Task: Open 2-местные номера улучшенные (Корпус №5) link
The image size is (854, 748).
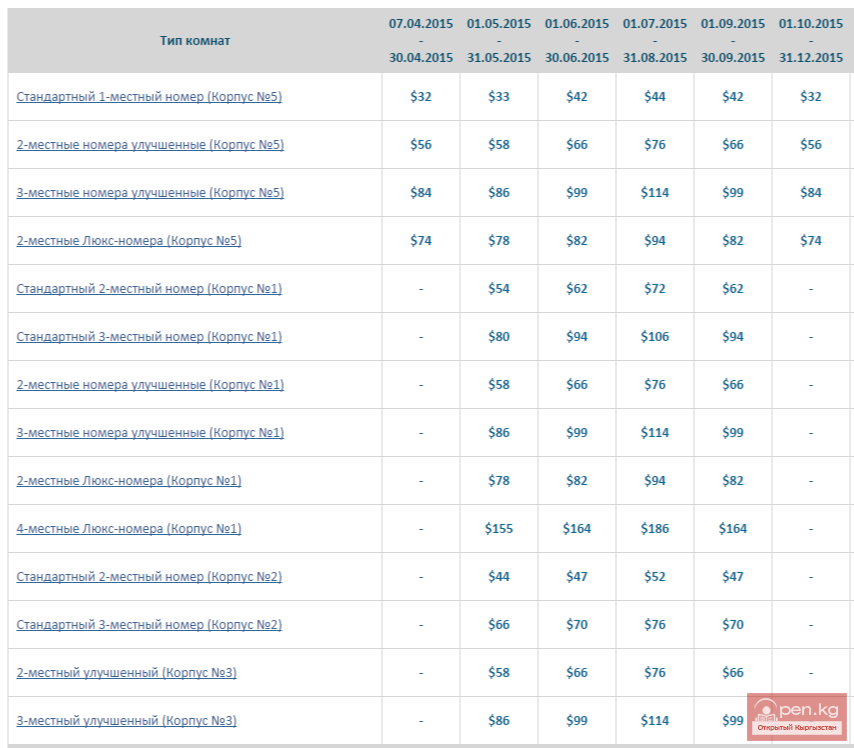Action: pyautogui.click(x=150, y=145)
